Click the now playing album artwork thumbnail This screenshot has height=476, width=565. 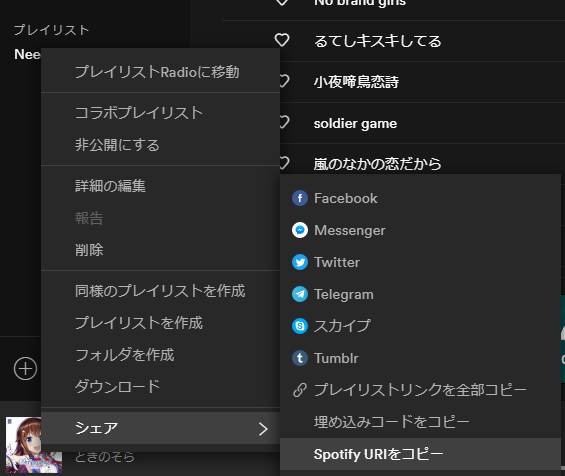(34, 445)
